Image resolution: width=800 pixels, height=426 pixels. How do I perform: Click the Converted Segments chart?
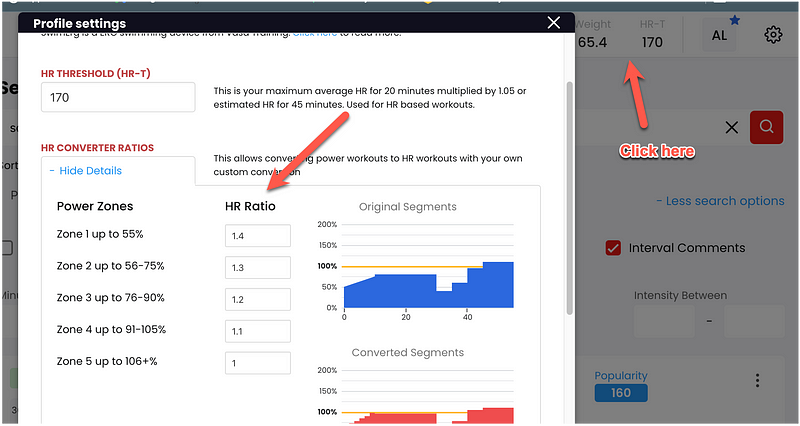coord(416,394)
